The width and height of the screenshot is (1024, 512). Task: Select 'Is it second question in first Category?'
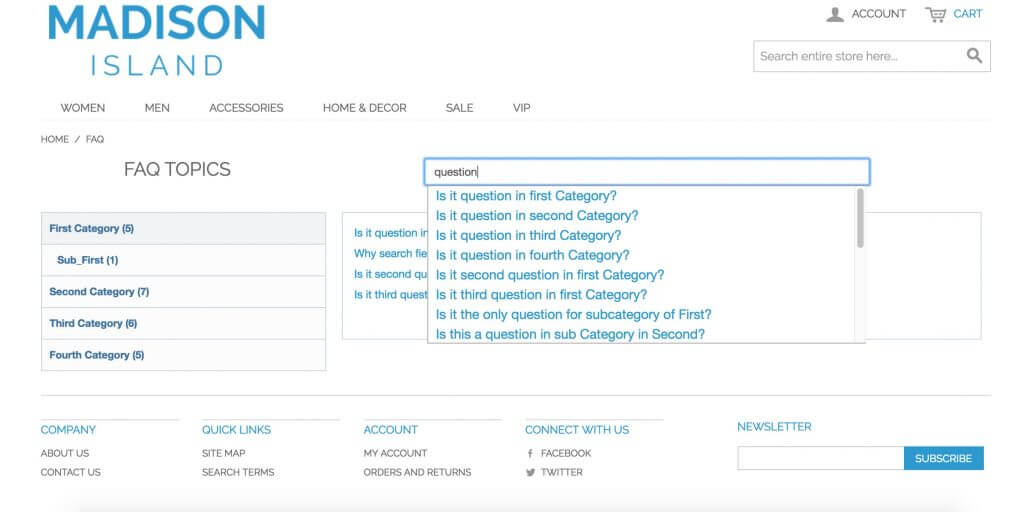point(549,275)
